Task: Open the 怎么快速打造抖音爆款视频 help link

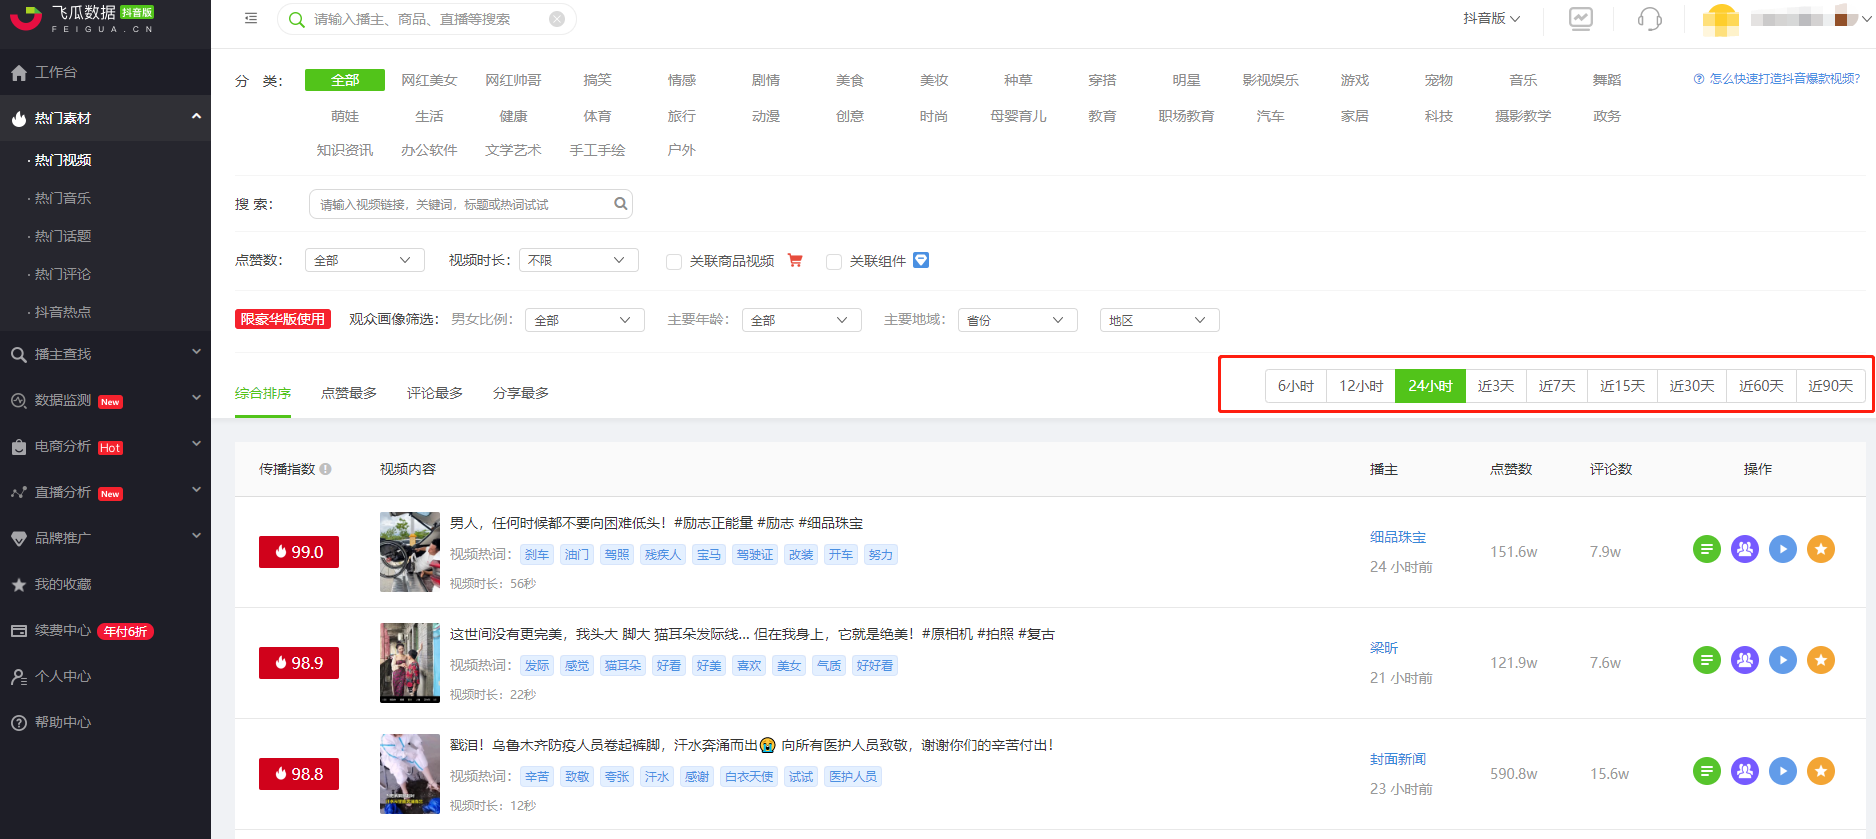Action: (1777, 78)
